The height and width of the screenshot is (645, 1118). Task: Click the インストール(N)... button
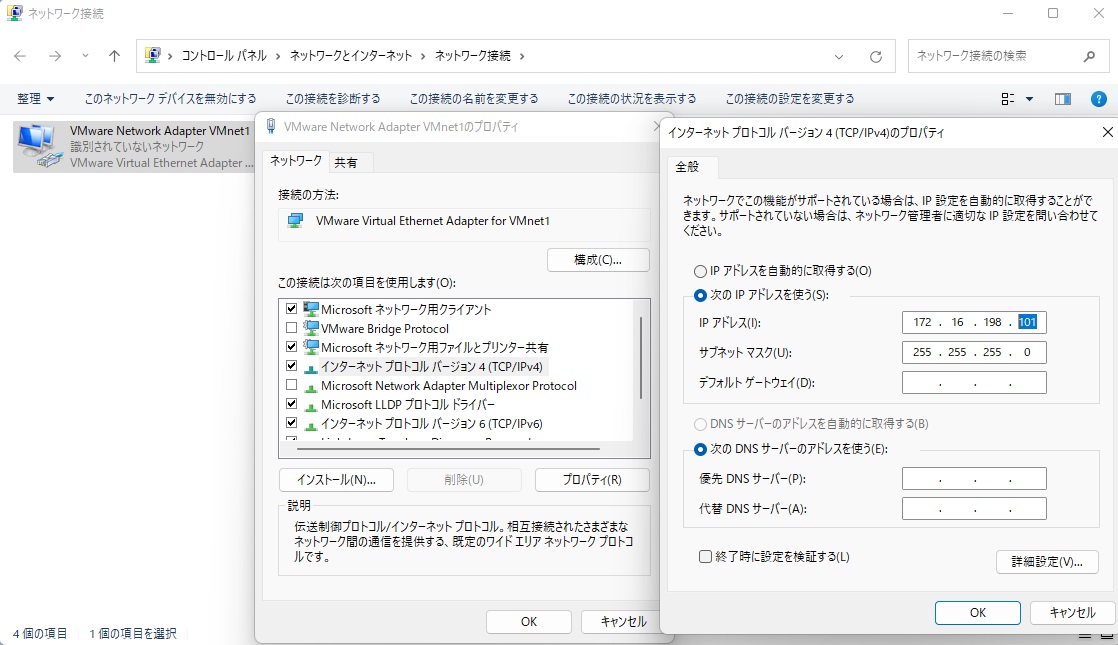pos(337,480)
